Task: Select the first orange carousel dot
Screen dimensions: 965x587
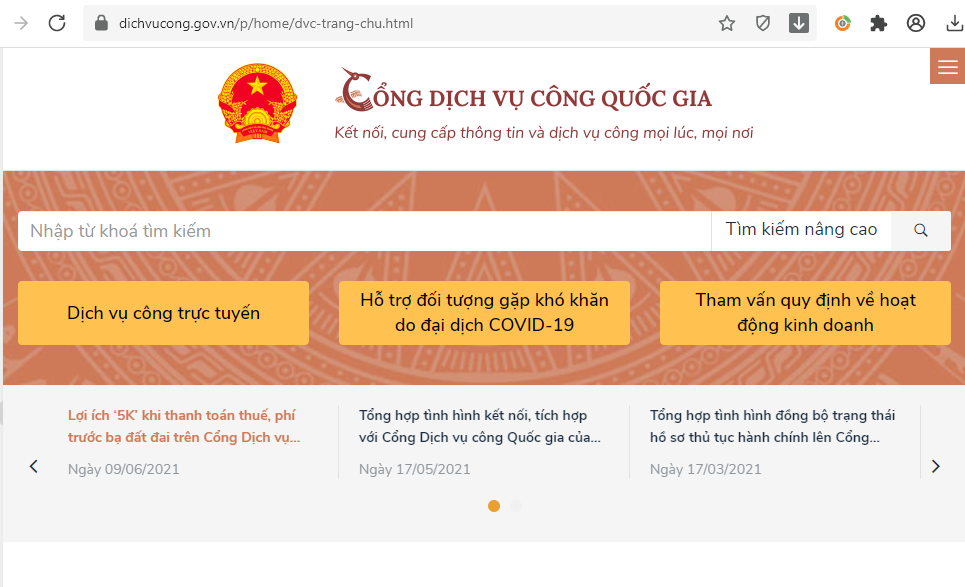Action: coord(494,506)
